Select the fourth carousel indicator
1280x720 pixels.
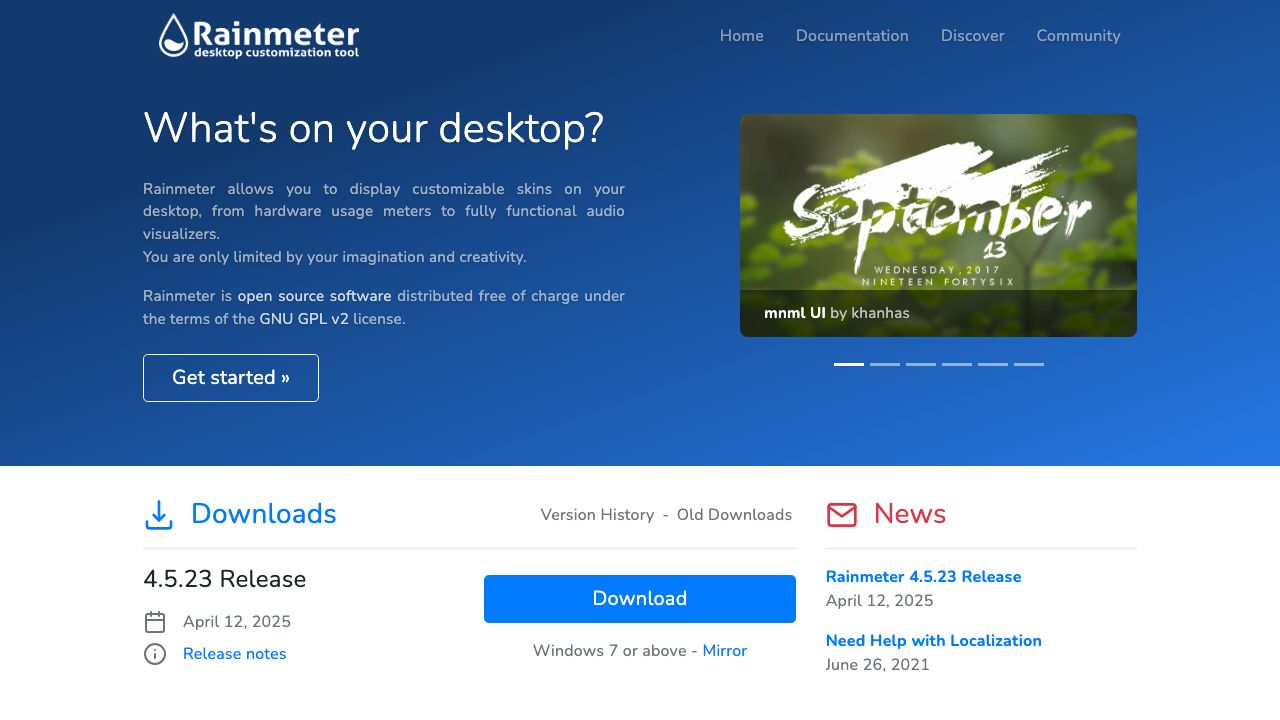(x=957, y=365)
